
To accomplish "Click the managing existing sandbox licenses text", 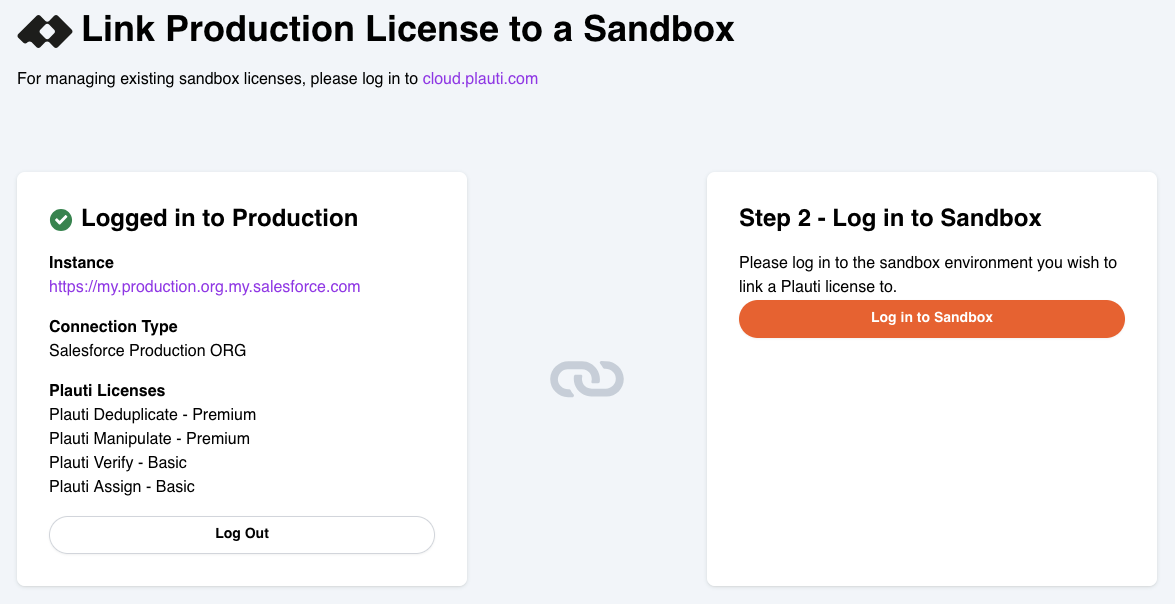I will pyautogui.click(x=218, y=79).
